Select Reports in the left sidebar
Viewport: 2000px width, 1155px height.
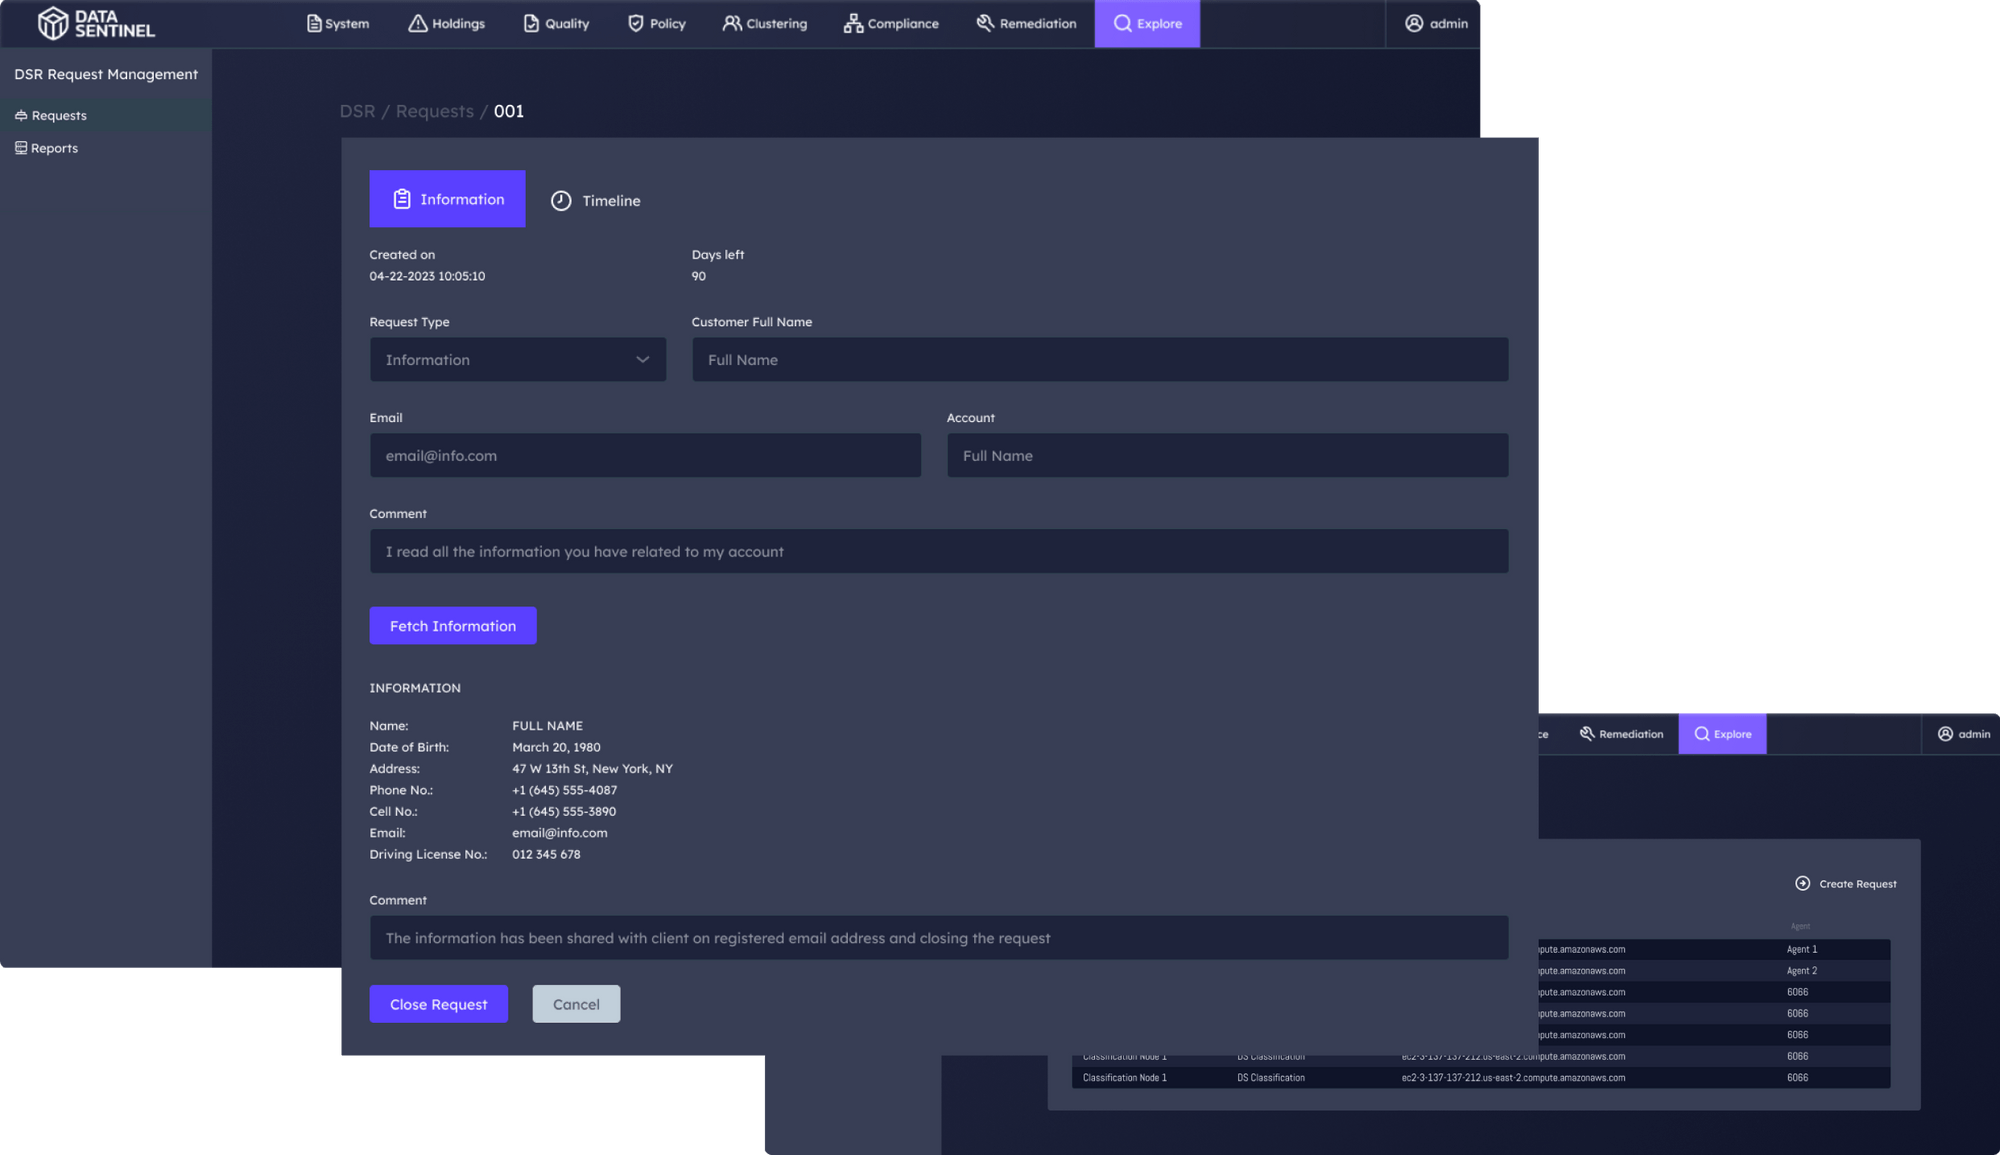(x=53, y=147)
